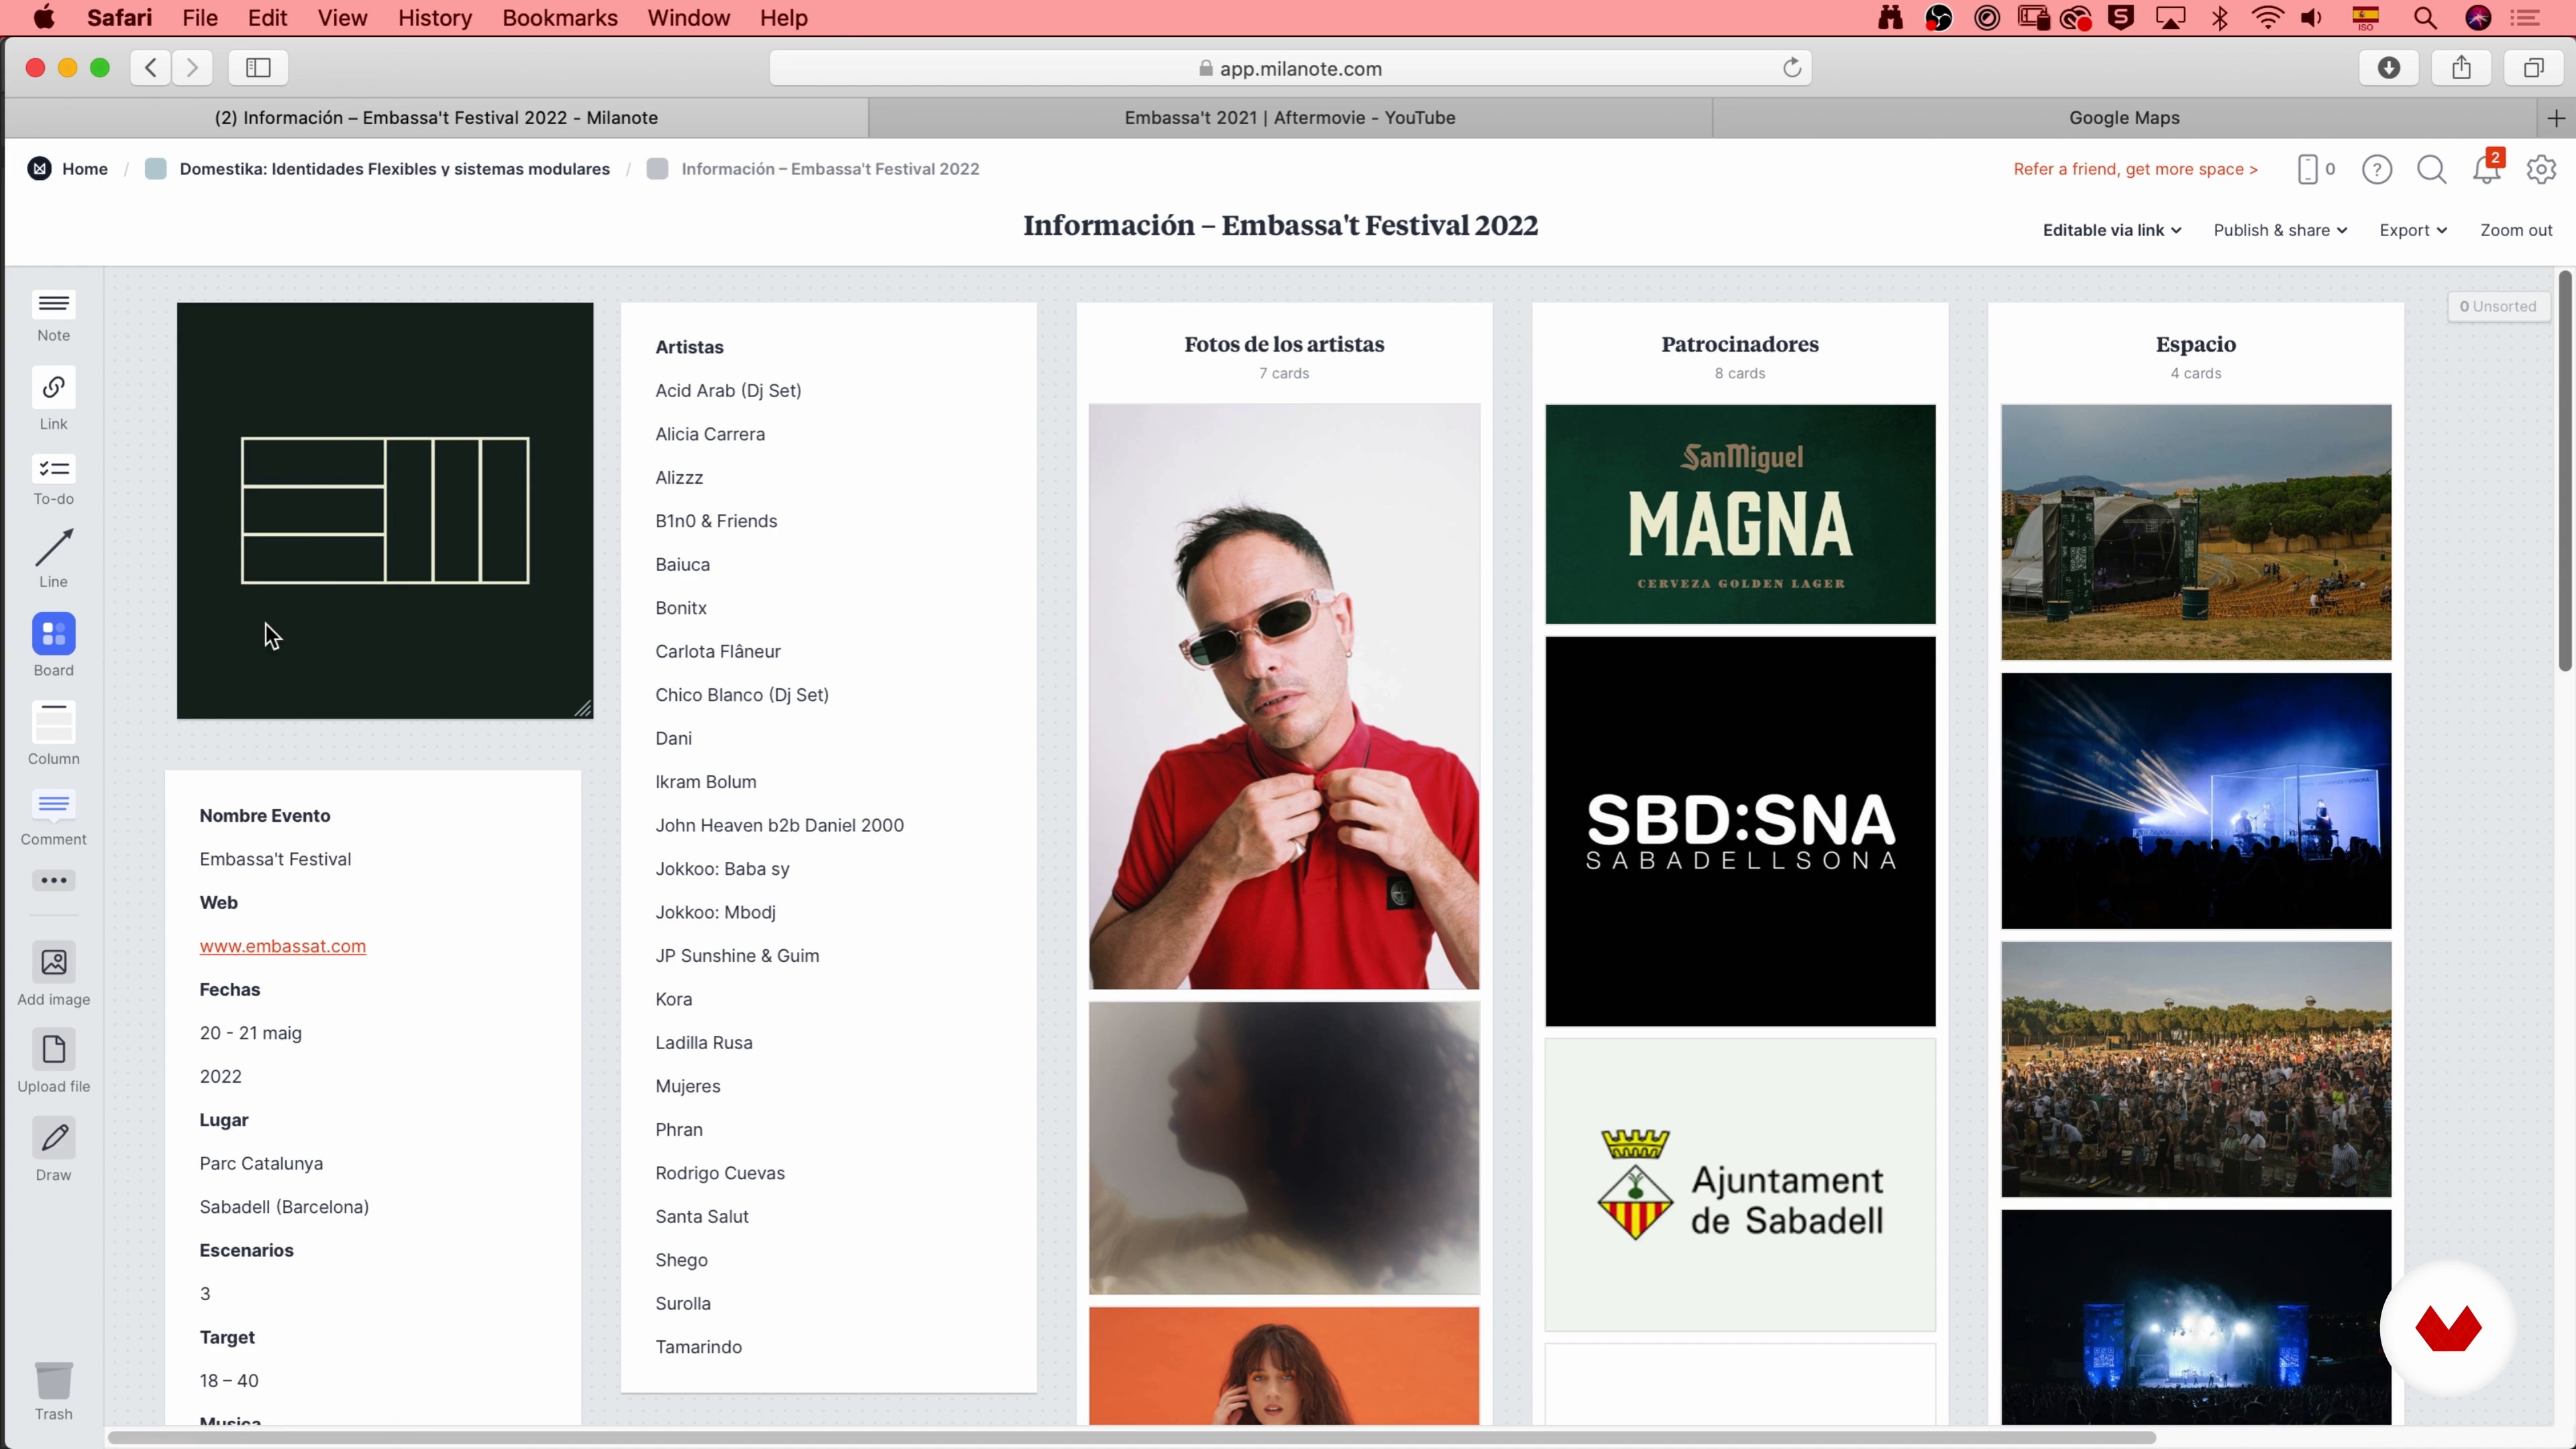This screenshot has height=1449, width=2576.
Task: Switch to Embassa't 2021 Aftermovie YouTube tab
Action: click(1289, 118)
